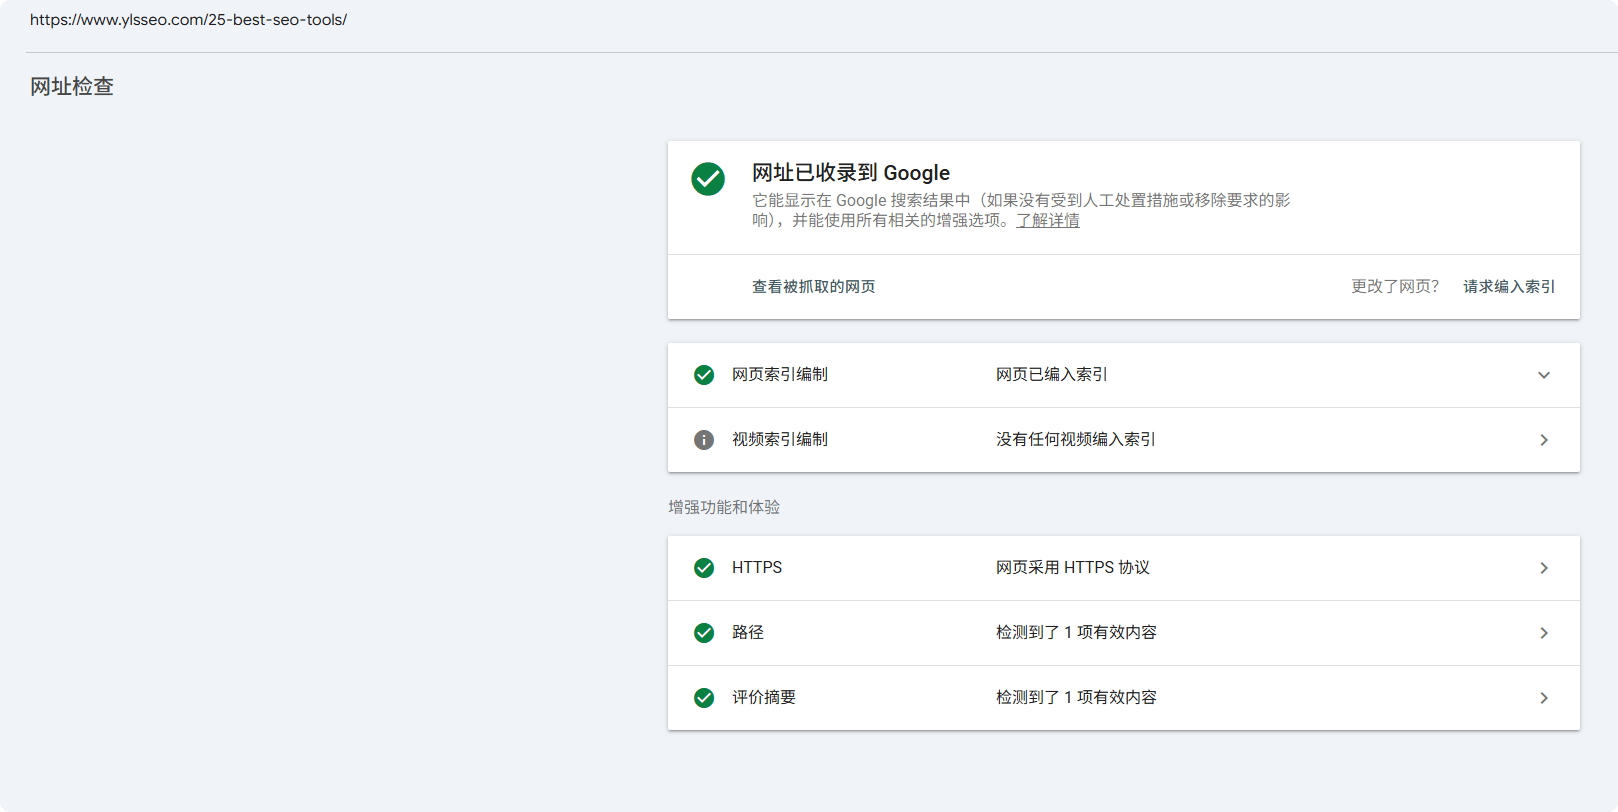Viewport: 1618px width, 812px height.
Task: Click the gray info icon for 视频索引编制
Action: tap(704, 440)
